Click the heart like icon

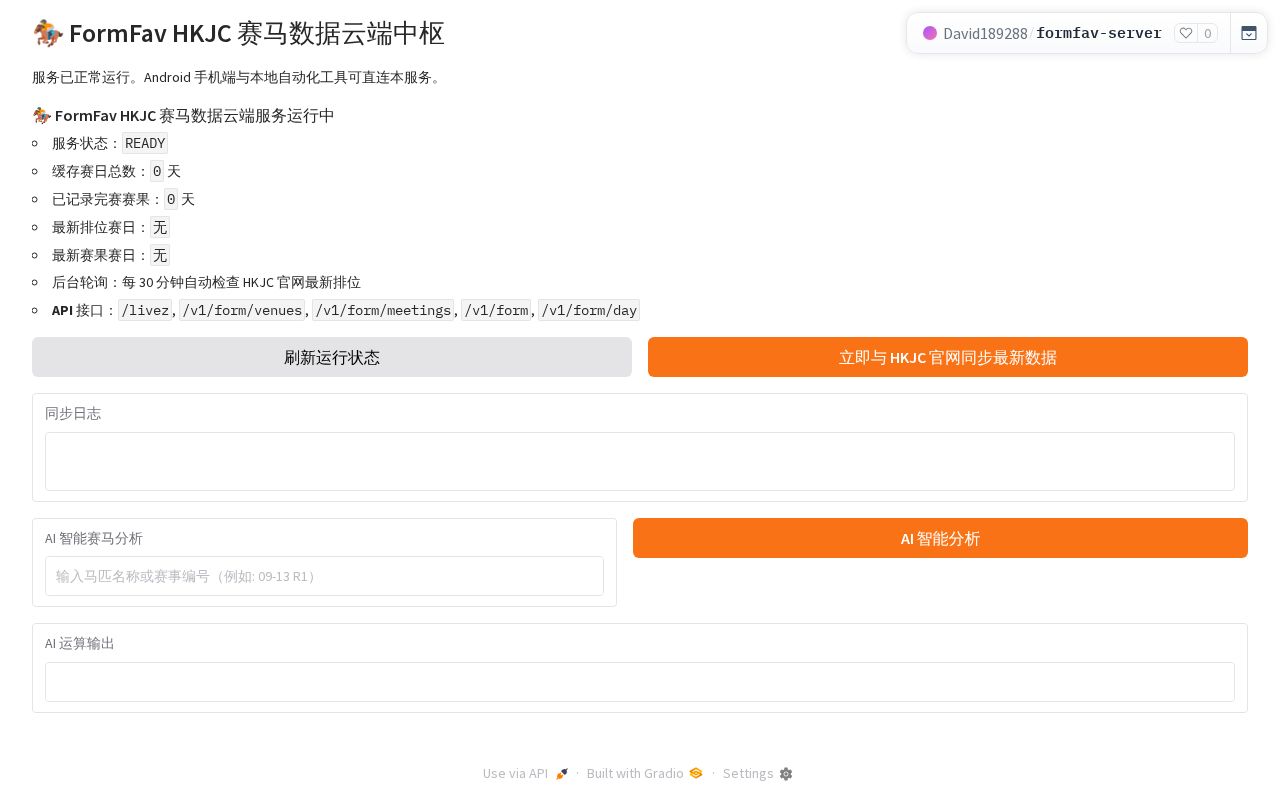click(x=1186, y=33)
